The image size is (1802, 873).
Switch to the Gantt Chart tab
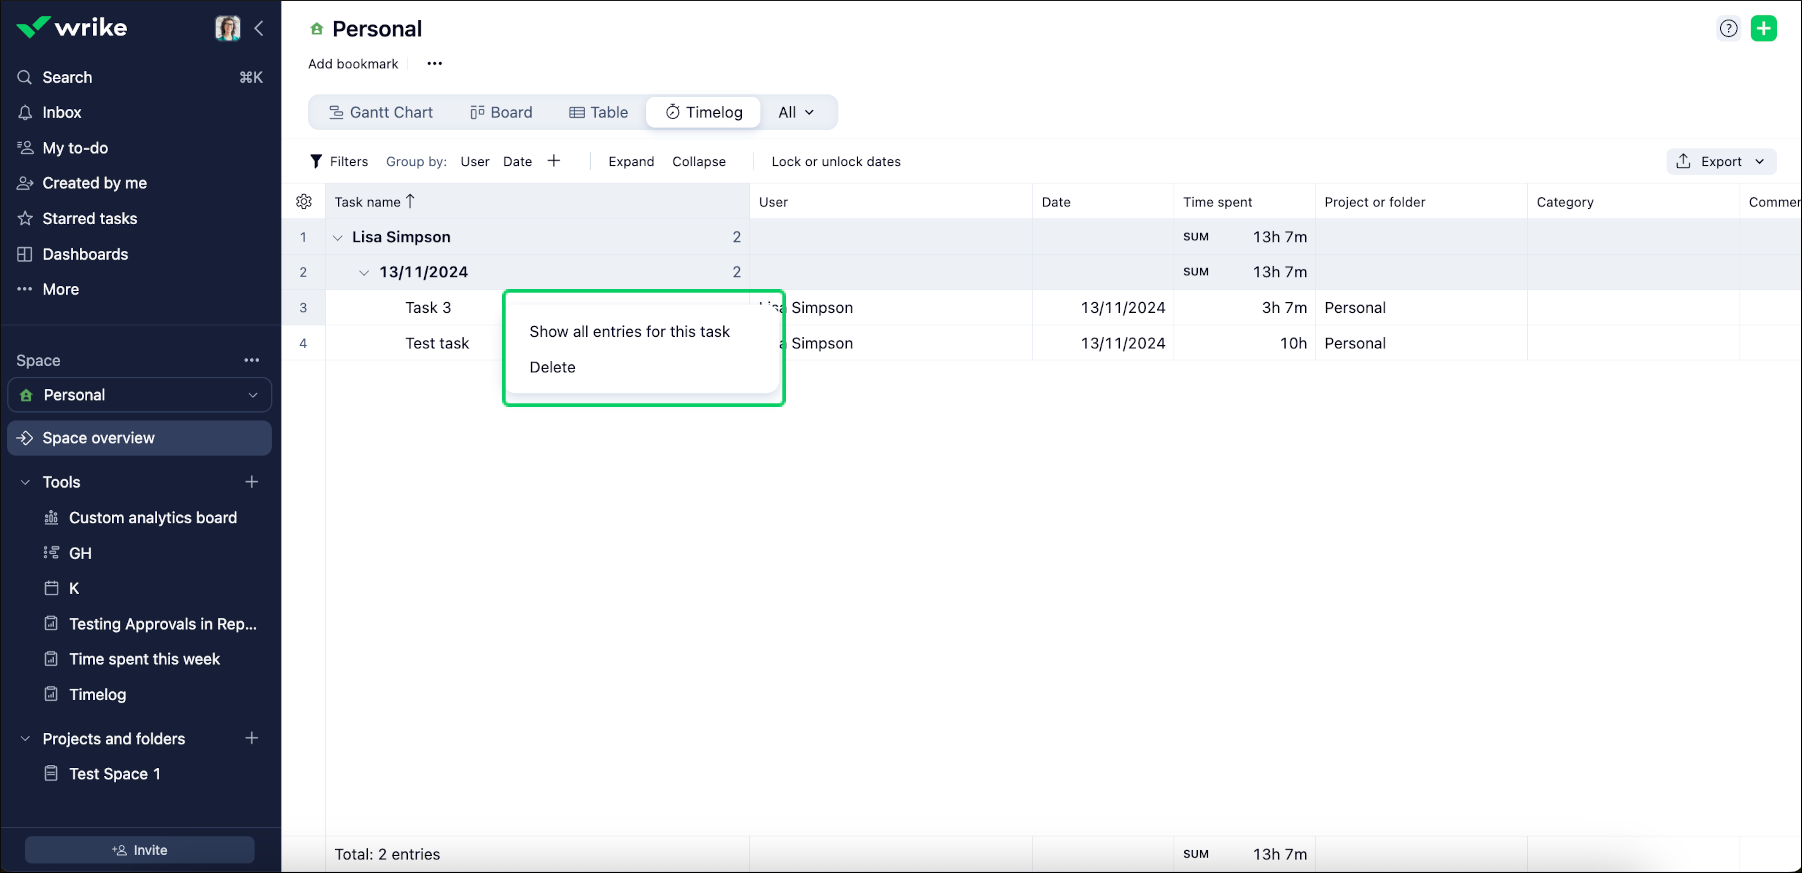coord(381,112)
